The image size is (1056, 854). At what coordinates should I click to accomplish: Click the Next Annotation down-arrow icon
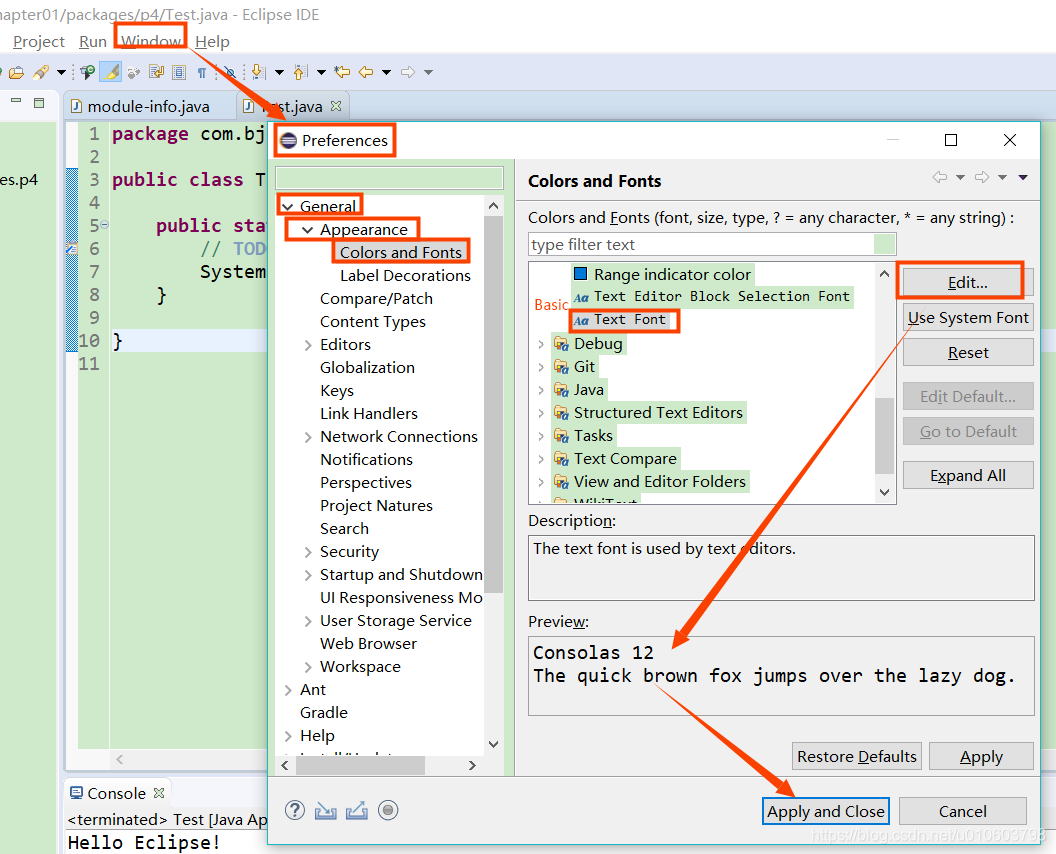[258, 72]
